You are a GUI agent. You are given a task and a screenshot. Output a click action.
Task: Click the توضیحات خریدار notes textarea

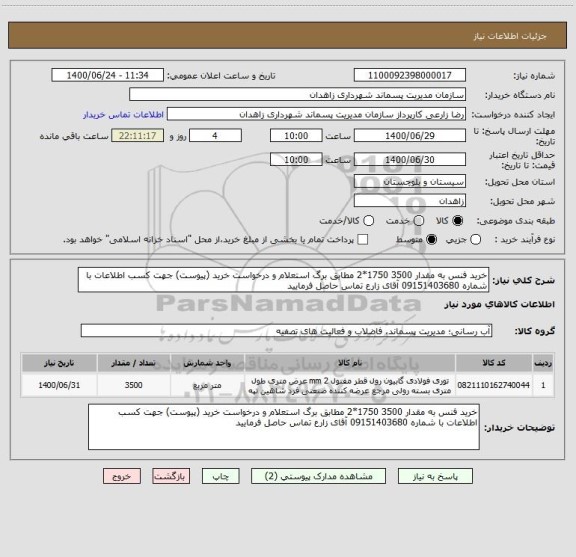click(x=284, y=427)
